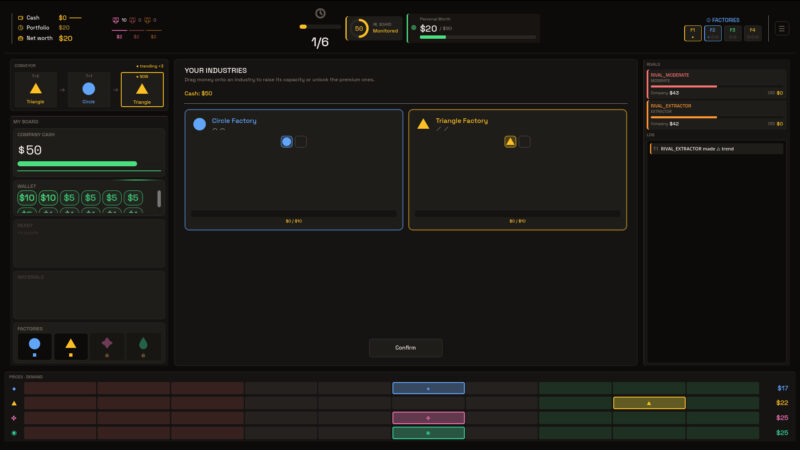This screenshot has height=450, width=800.
Task: Toggle the filled blue capacity slot in Circle Factory
Action: [287, 142]
